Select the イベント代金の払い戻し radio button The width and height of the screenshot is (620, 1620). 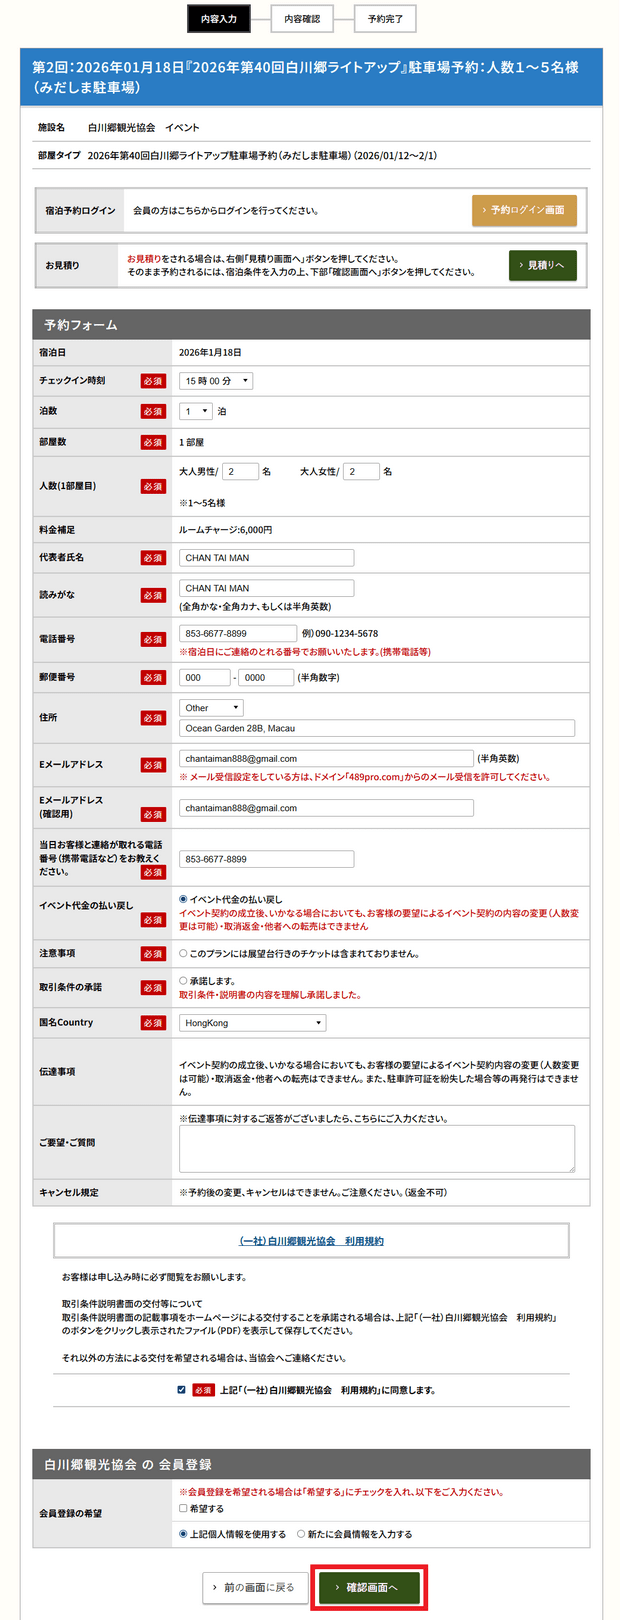pos(183,899)
